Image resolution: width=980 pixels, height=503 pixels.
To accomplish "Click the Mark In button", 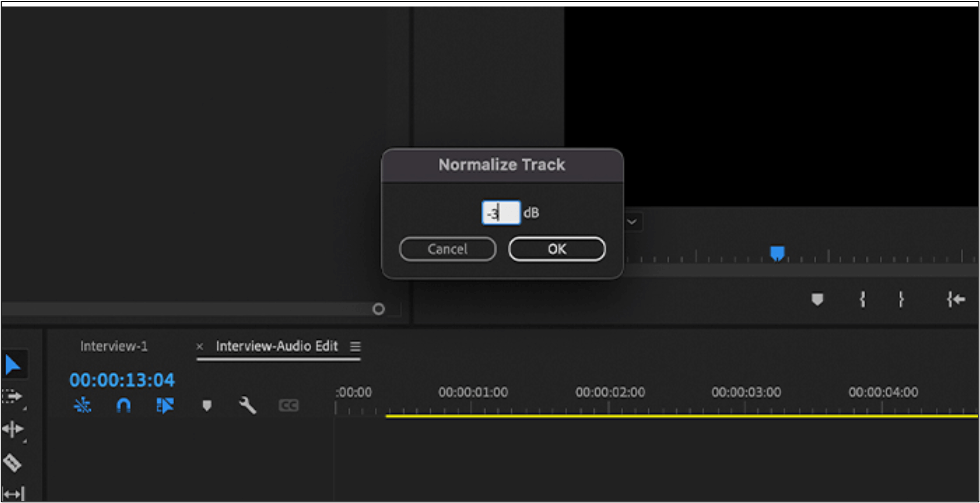I will (x=862, y=300).
